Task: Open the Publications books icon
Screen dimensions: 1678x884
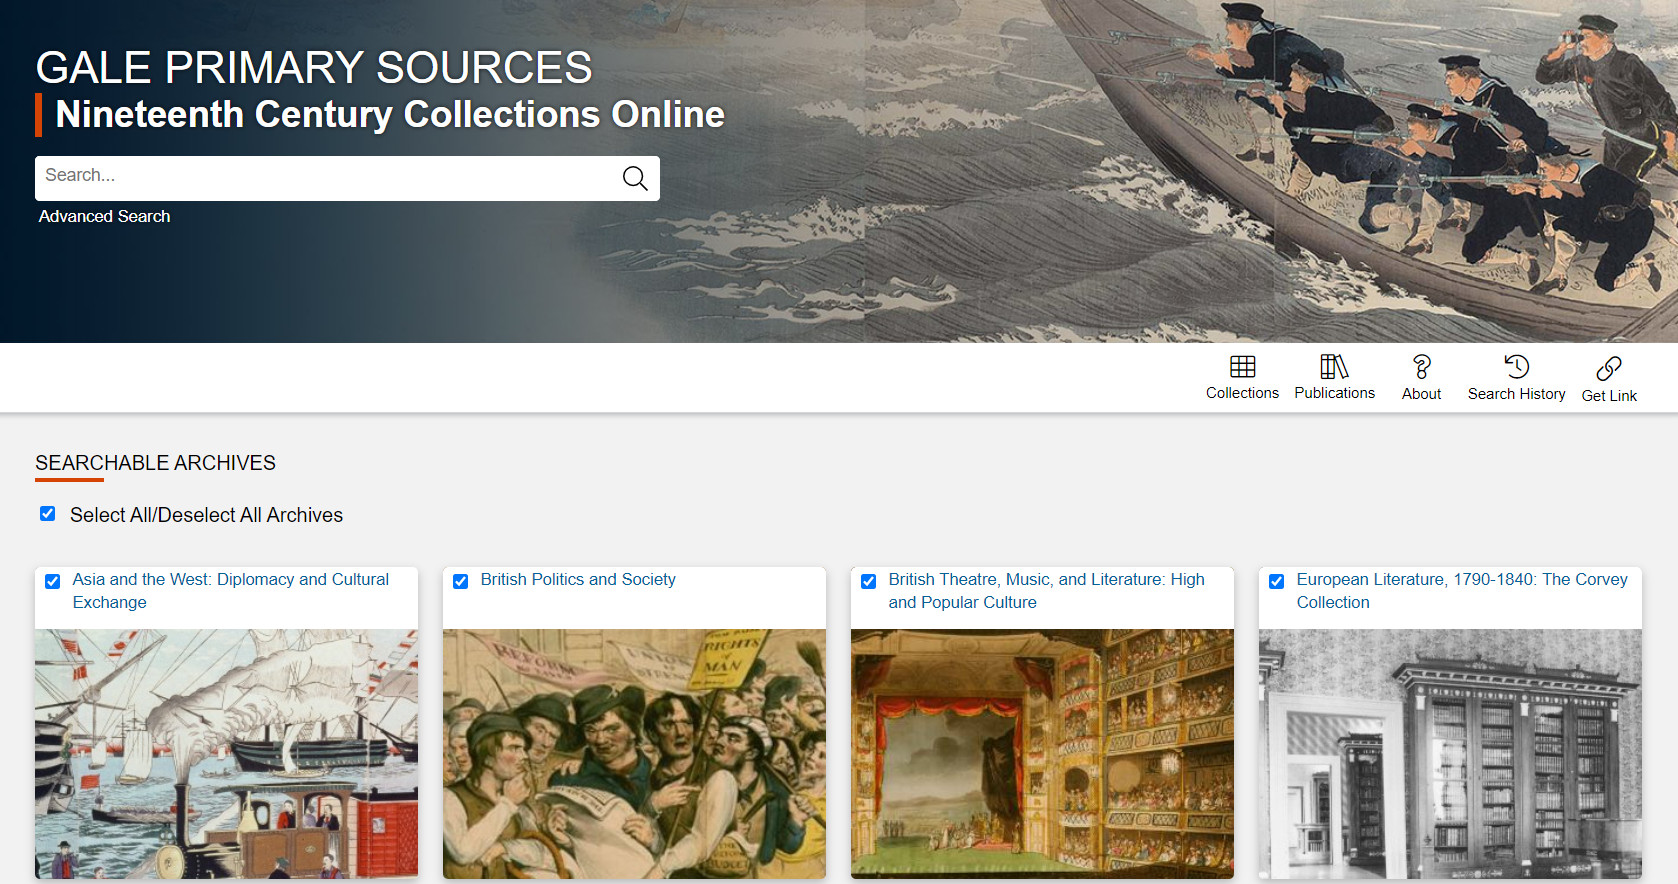Action: [1334, 367]
